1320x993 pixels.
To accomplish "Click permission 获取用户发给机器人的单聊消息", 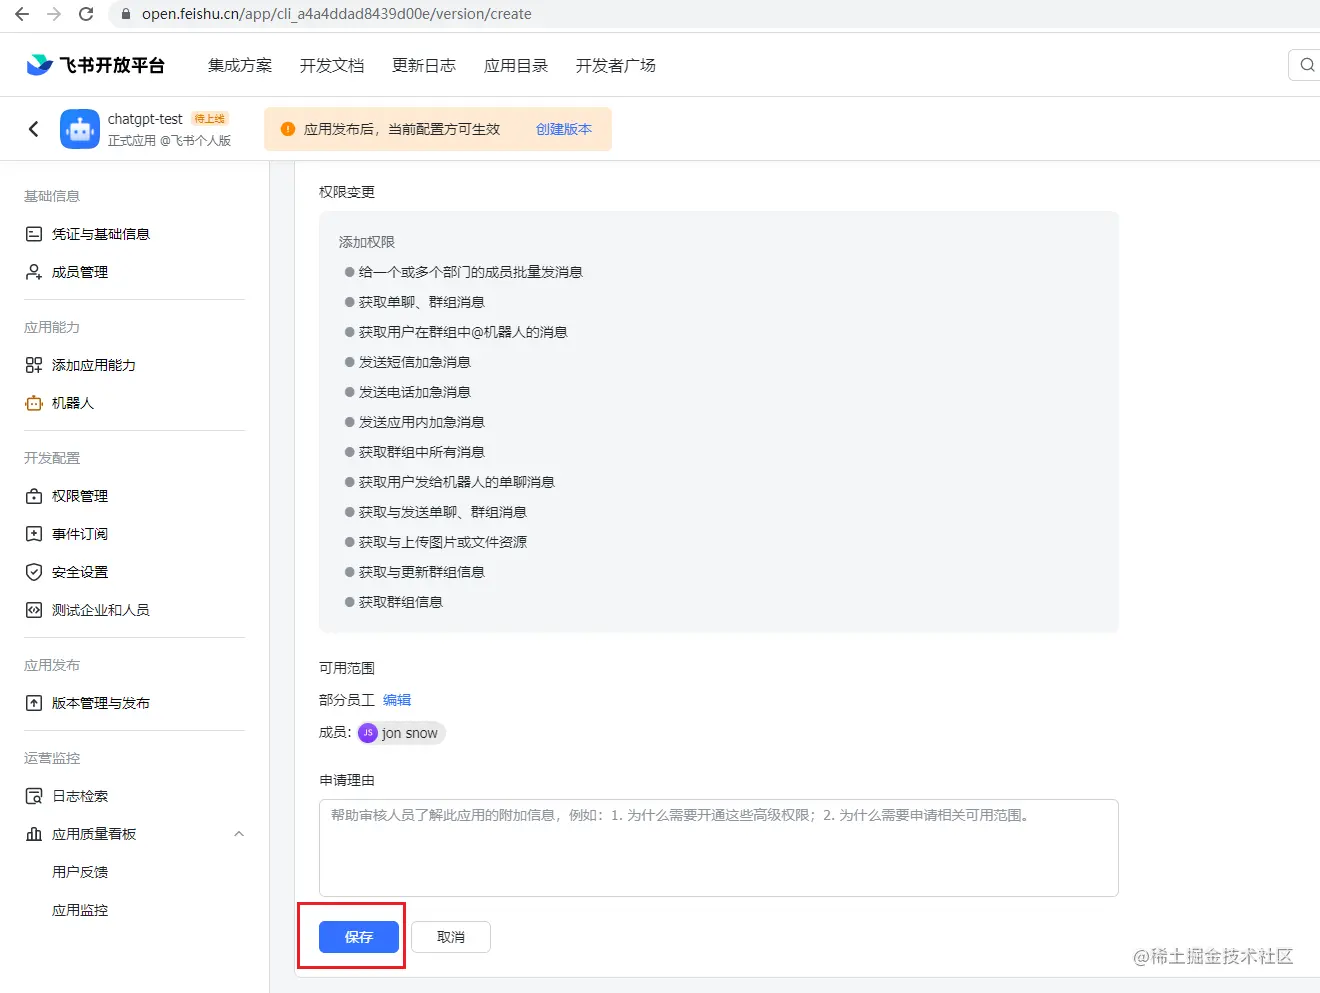I will (x=456, y=482).
